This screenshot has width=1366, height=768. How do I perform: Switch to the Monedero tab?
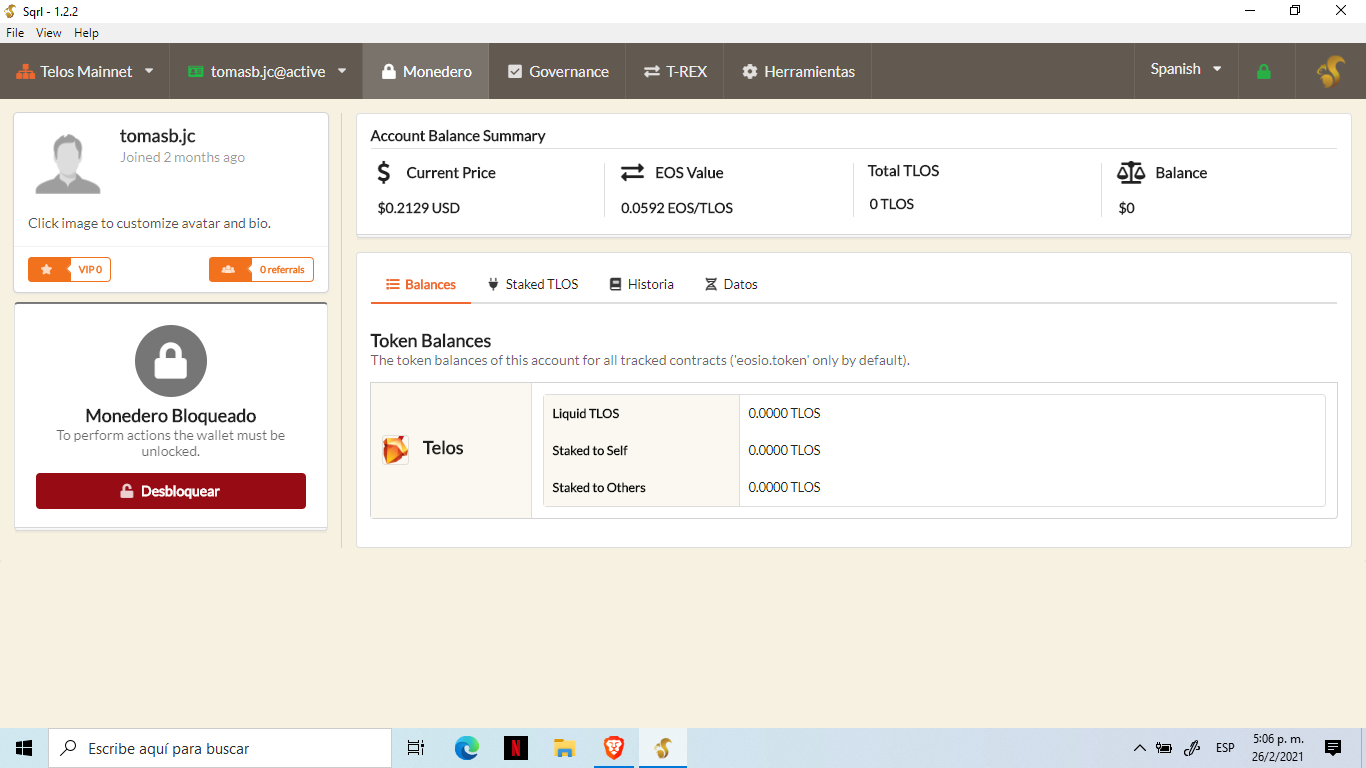426,71
